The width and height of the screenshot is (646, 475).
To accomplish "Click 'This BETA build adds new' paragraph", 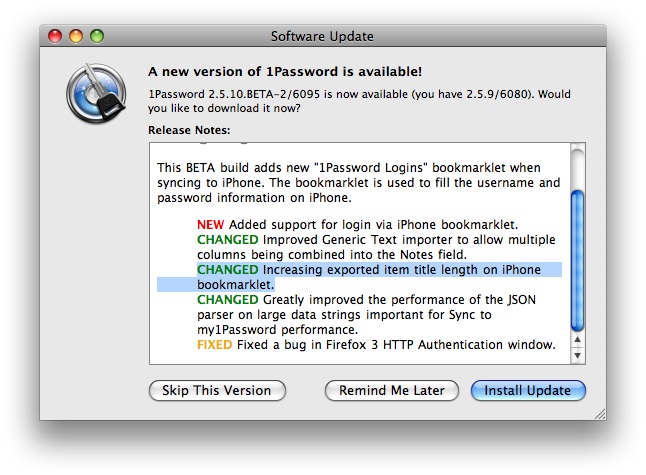I will [358, 183].
